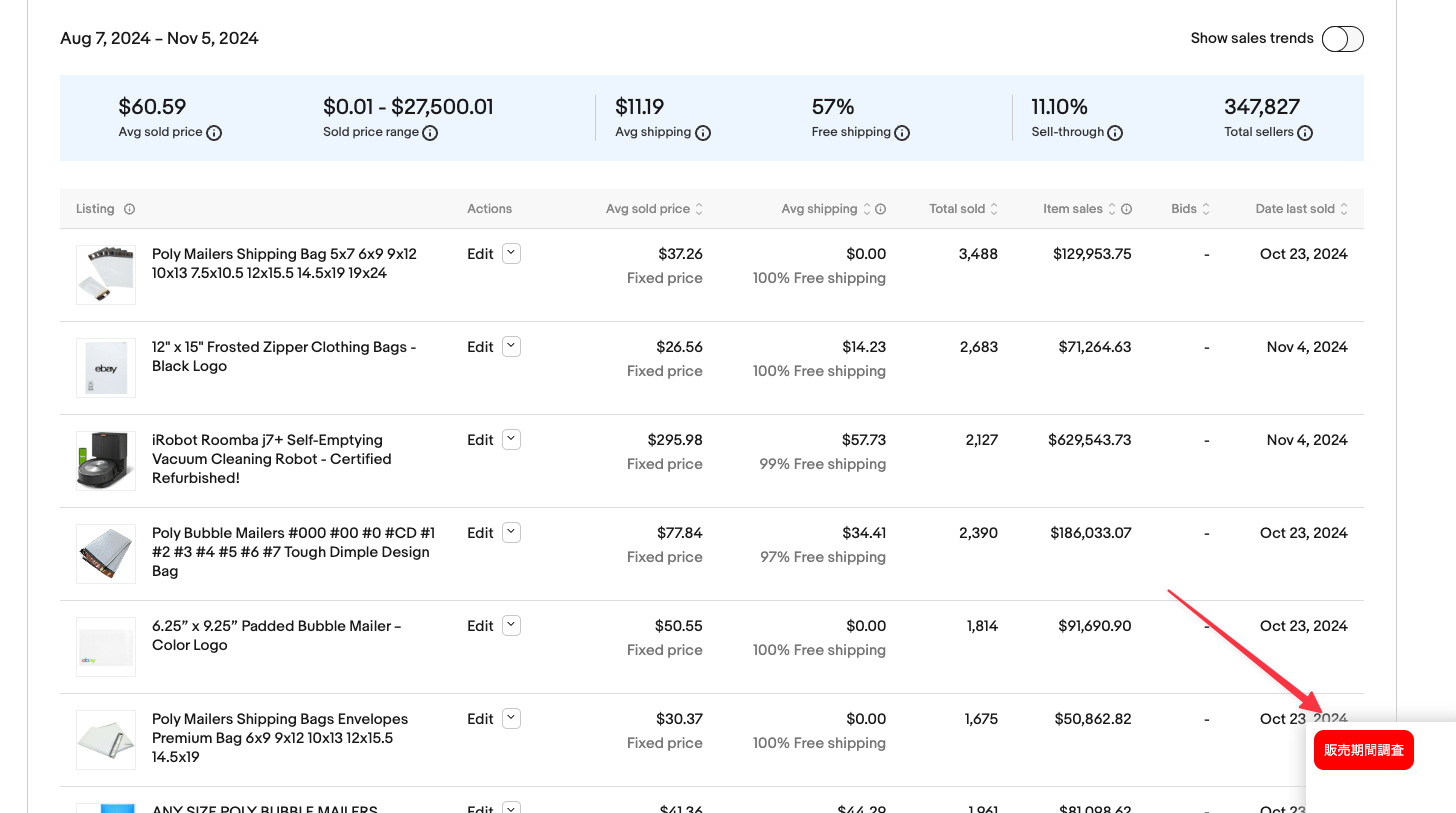Click the $60.59 average sold price value

pos(152,107)
